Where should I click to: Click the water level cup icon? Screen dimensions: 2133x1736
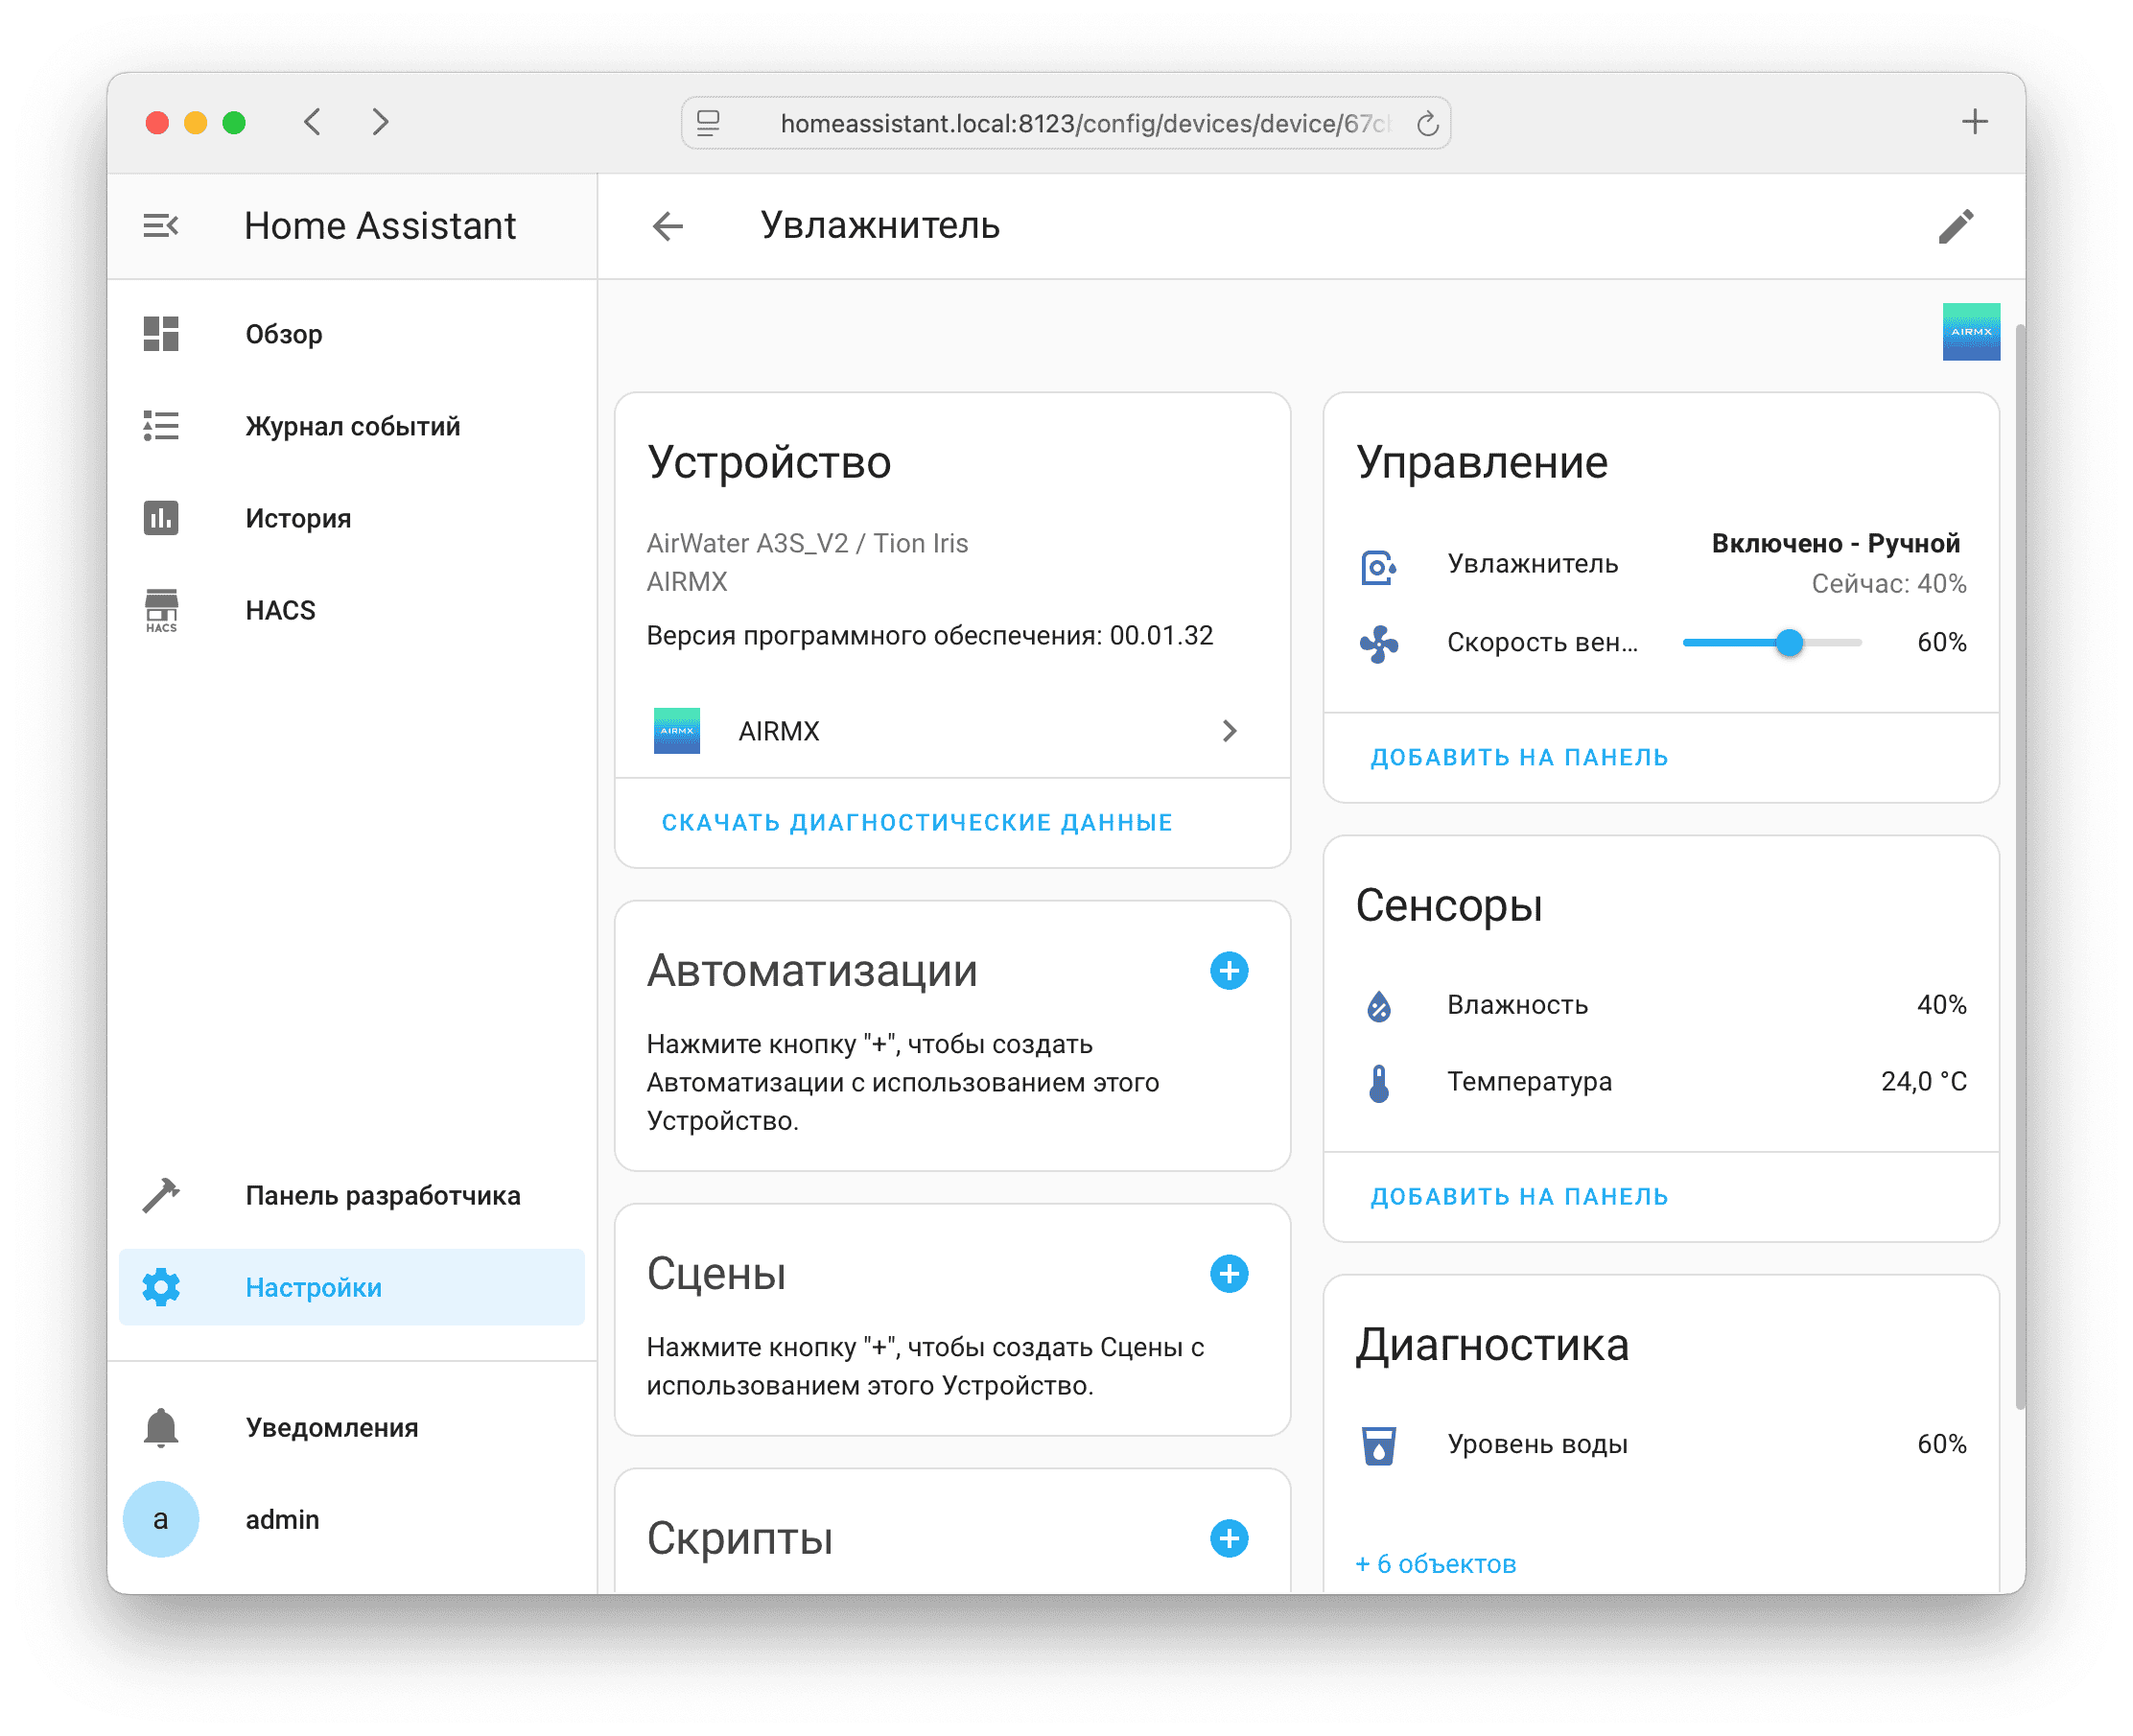[x=1378, y=1445]
